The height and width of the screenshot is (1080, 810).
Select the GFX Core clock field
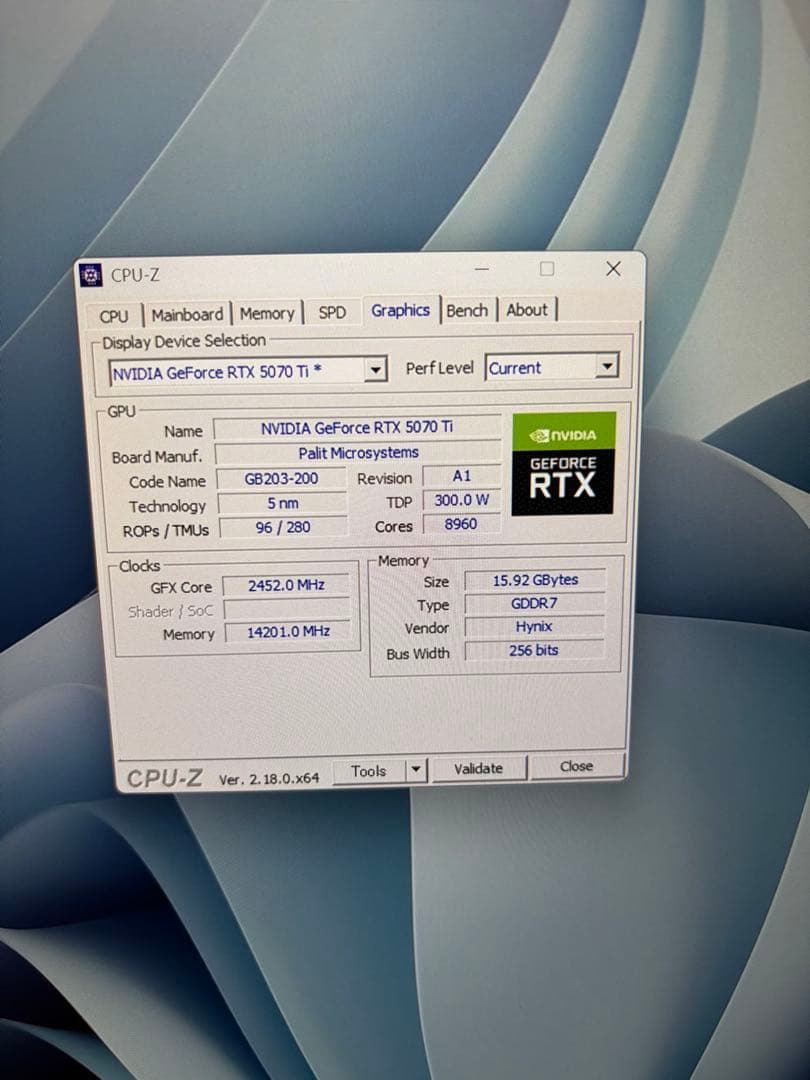[x=289, y=586]
